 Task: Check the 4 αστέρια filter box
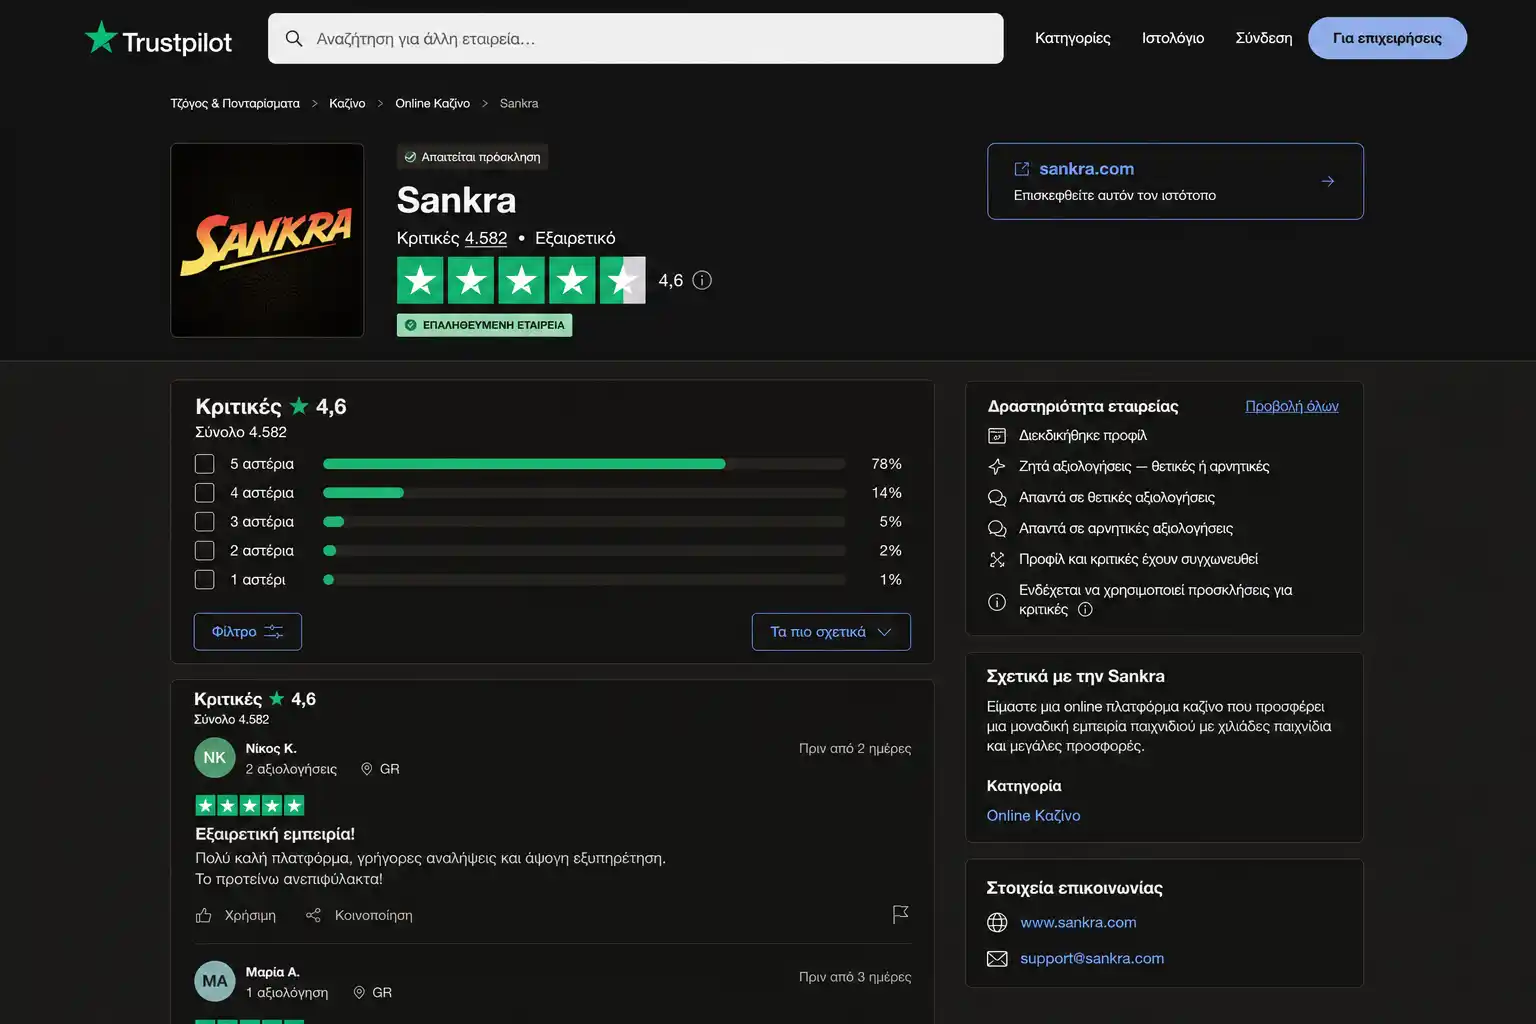click(205, 493)
